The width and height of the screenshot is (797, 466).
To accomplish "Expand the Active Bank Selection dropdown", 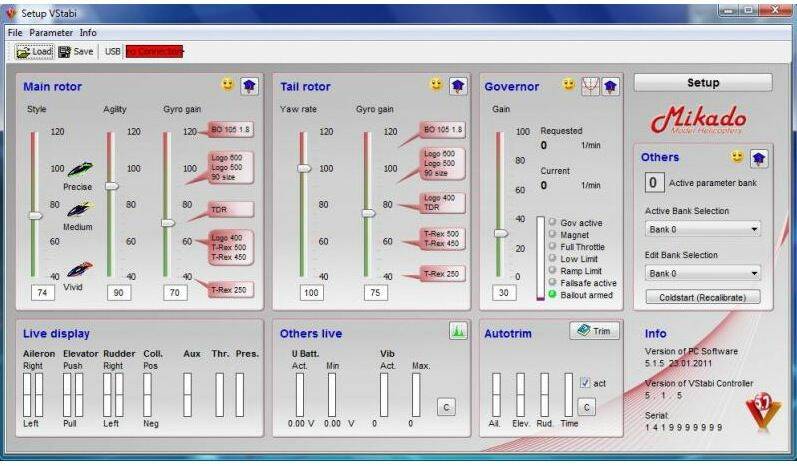I will [701, 229].
